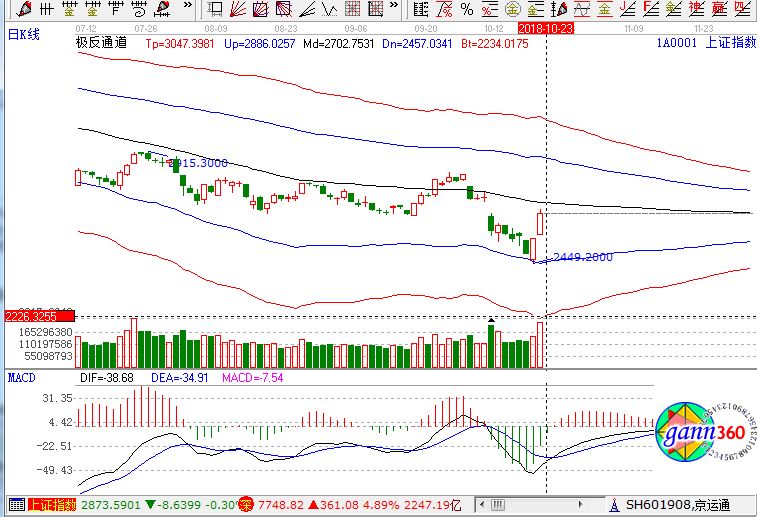Toggle the MACD indicator panel label

(22, 378)
